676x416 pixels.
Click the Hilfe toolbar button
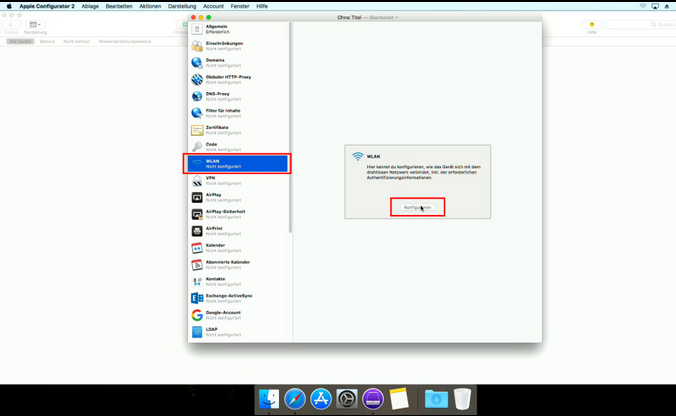592,25
